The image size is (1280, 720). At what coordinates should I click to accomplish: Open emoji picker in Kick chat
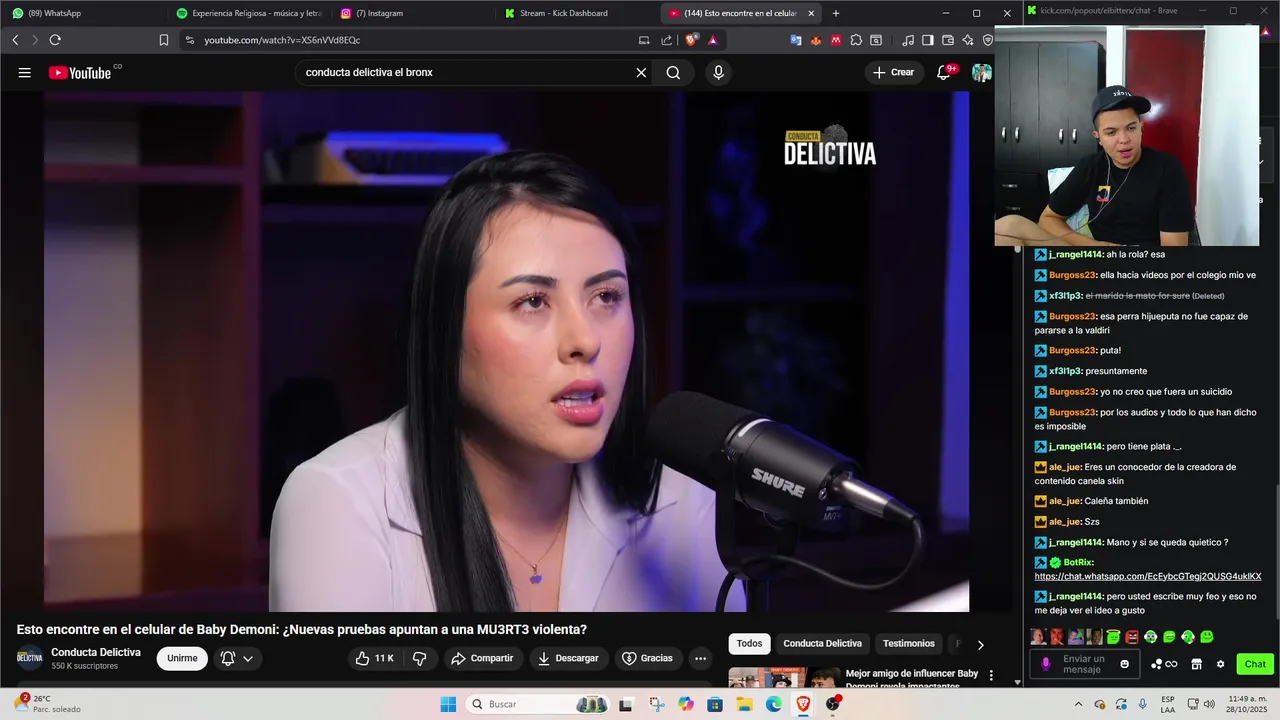[1124, 664]
